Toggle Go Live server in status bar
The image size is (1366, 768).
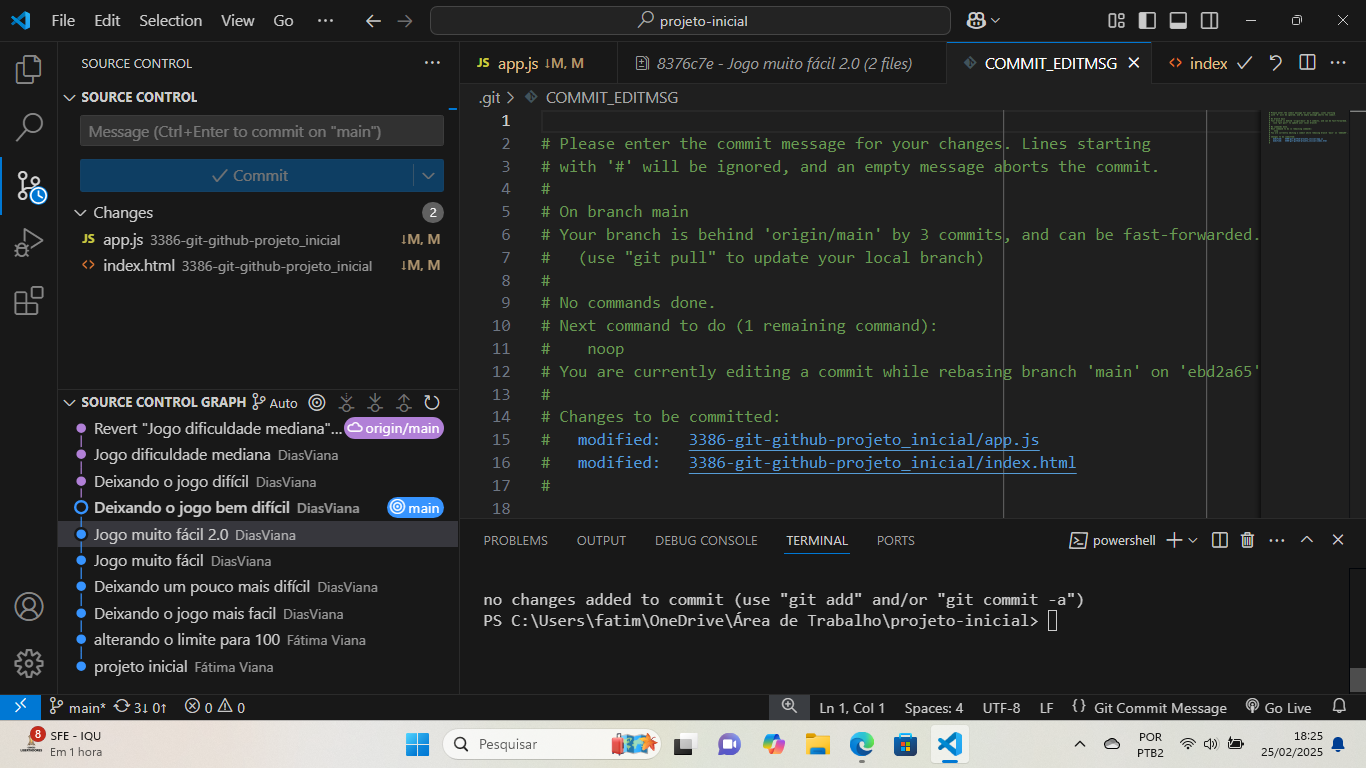coord(1278,707)
